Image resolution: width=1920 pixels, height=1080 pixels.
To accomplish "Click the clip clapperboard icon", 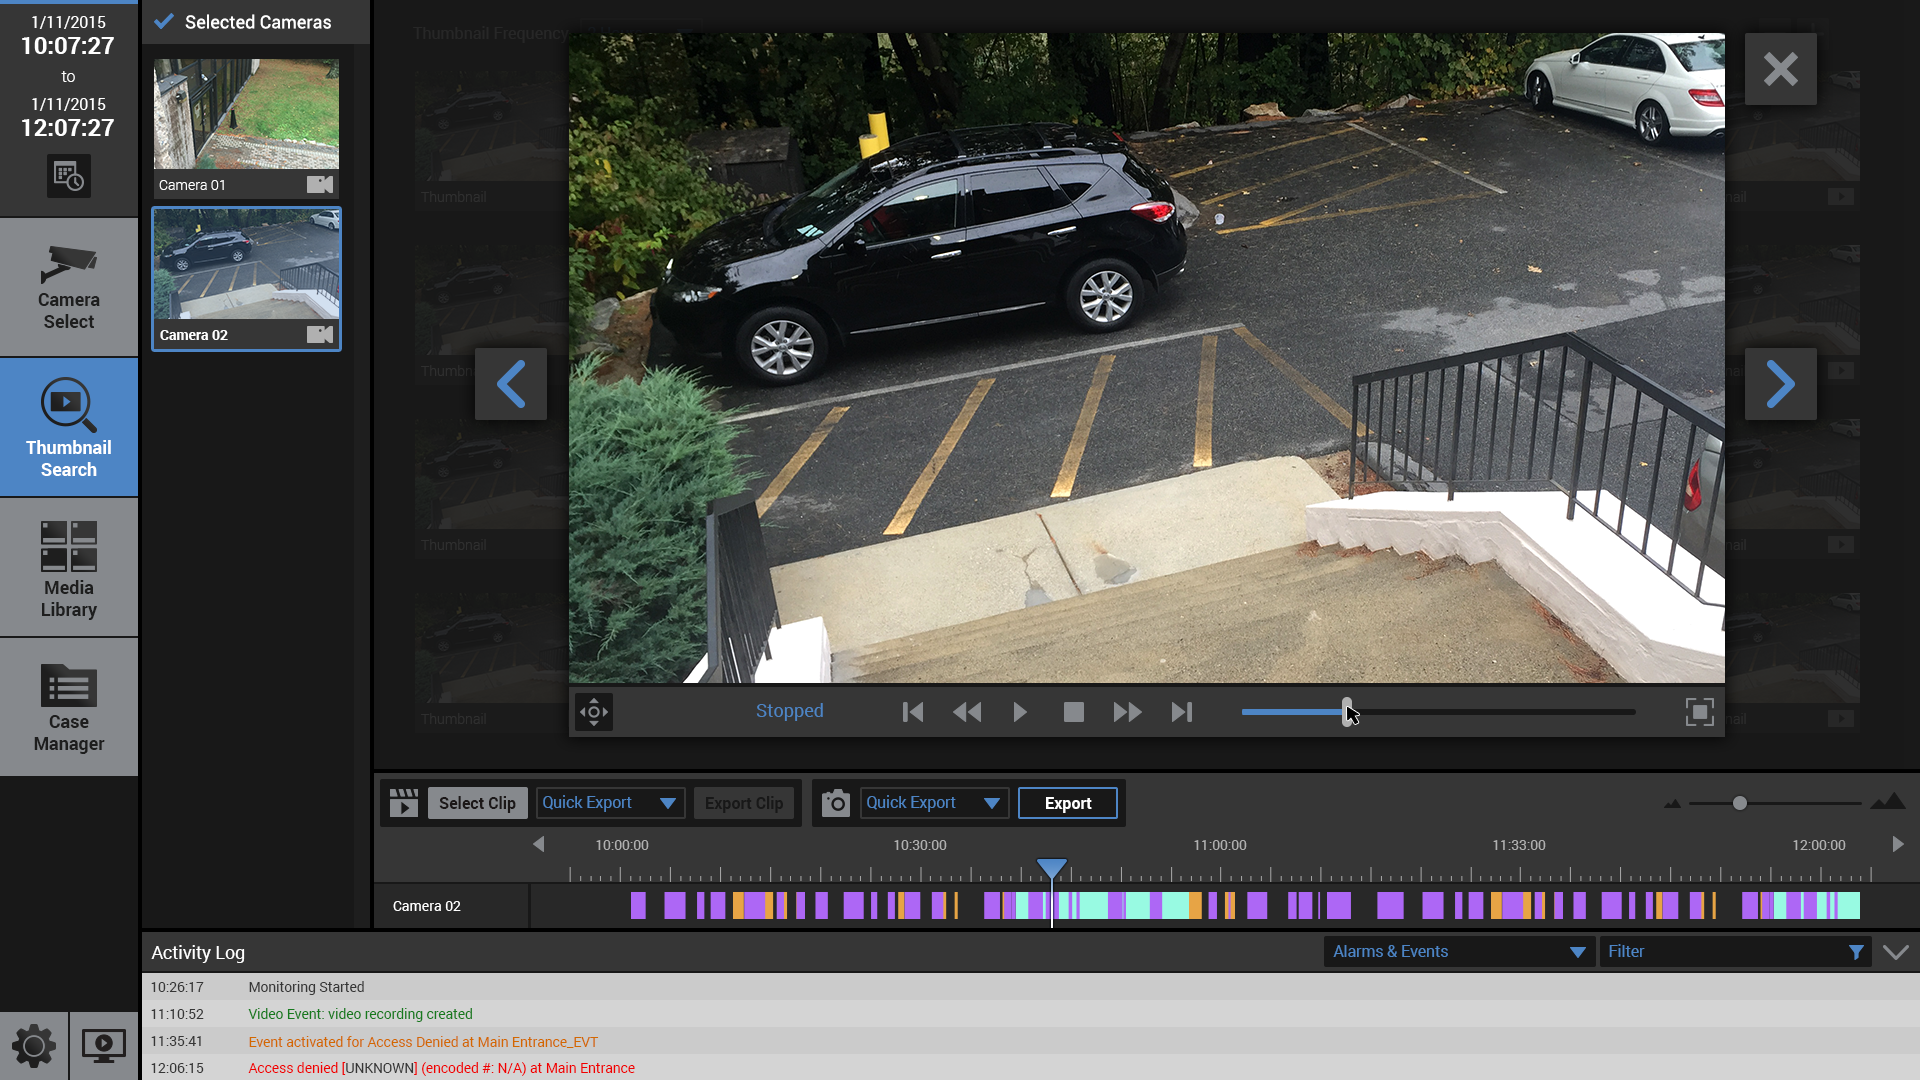I will (x=404, y=803).
